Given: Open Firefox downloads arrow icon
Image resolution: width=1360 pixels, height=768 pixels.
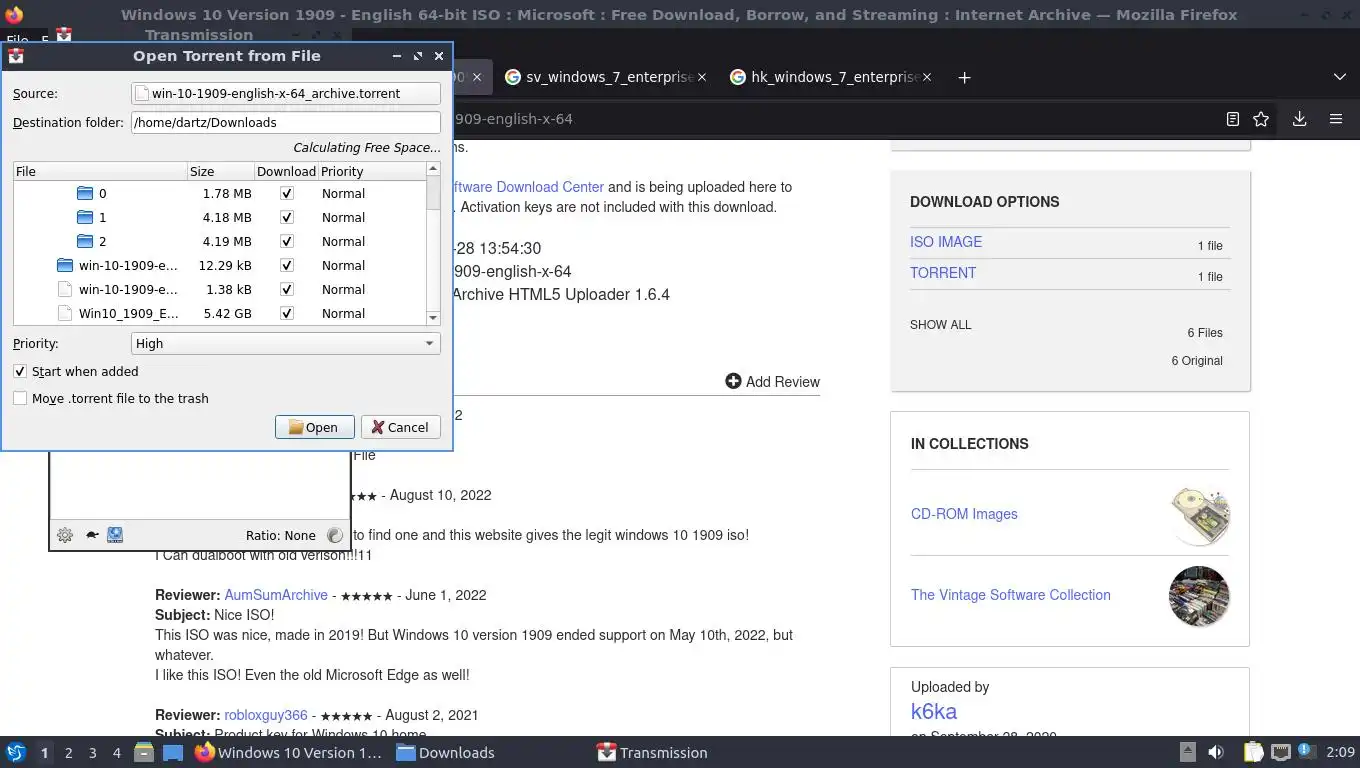Looking at the screenshot, I should (1299, 119).
